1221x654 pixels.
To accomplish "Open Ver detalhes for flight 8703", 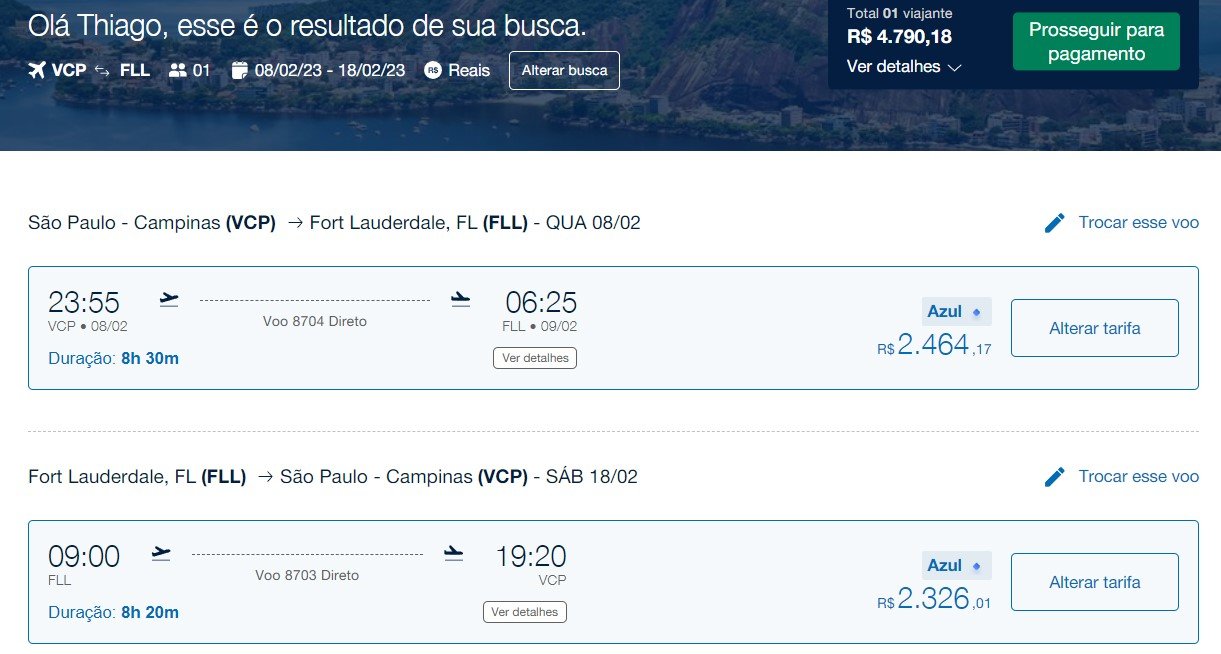I will coord(525,612).
